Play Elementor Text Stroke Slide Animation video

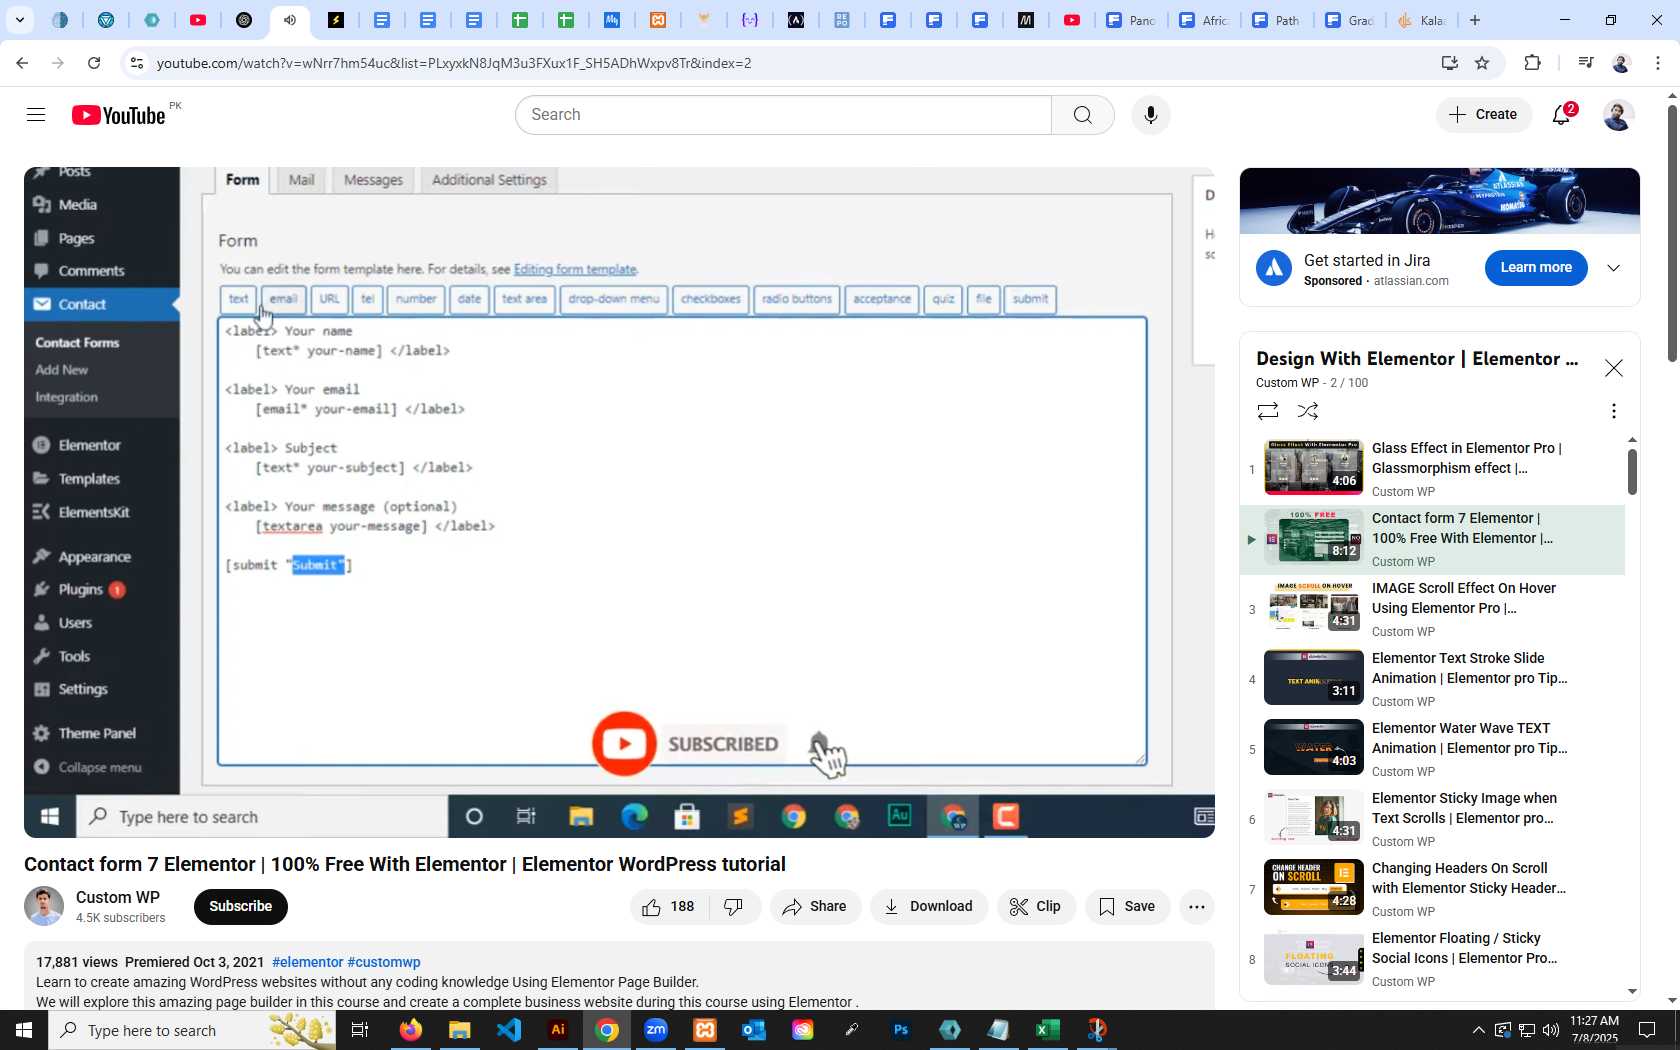click(1432, 679)
